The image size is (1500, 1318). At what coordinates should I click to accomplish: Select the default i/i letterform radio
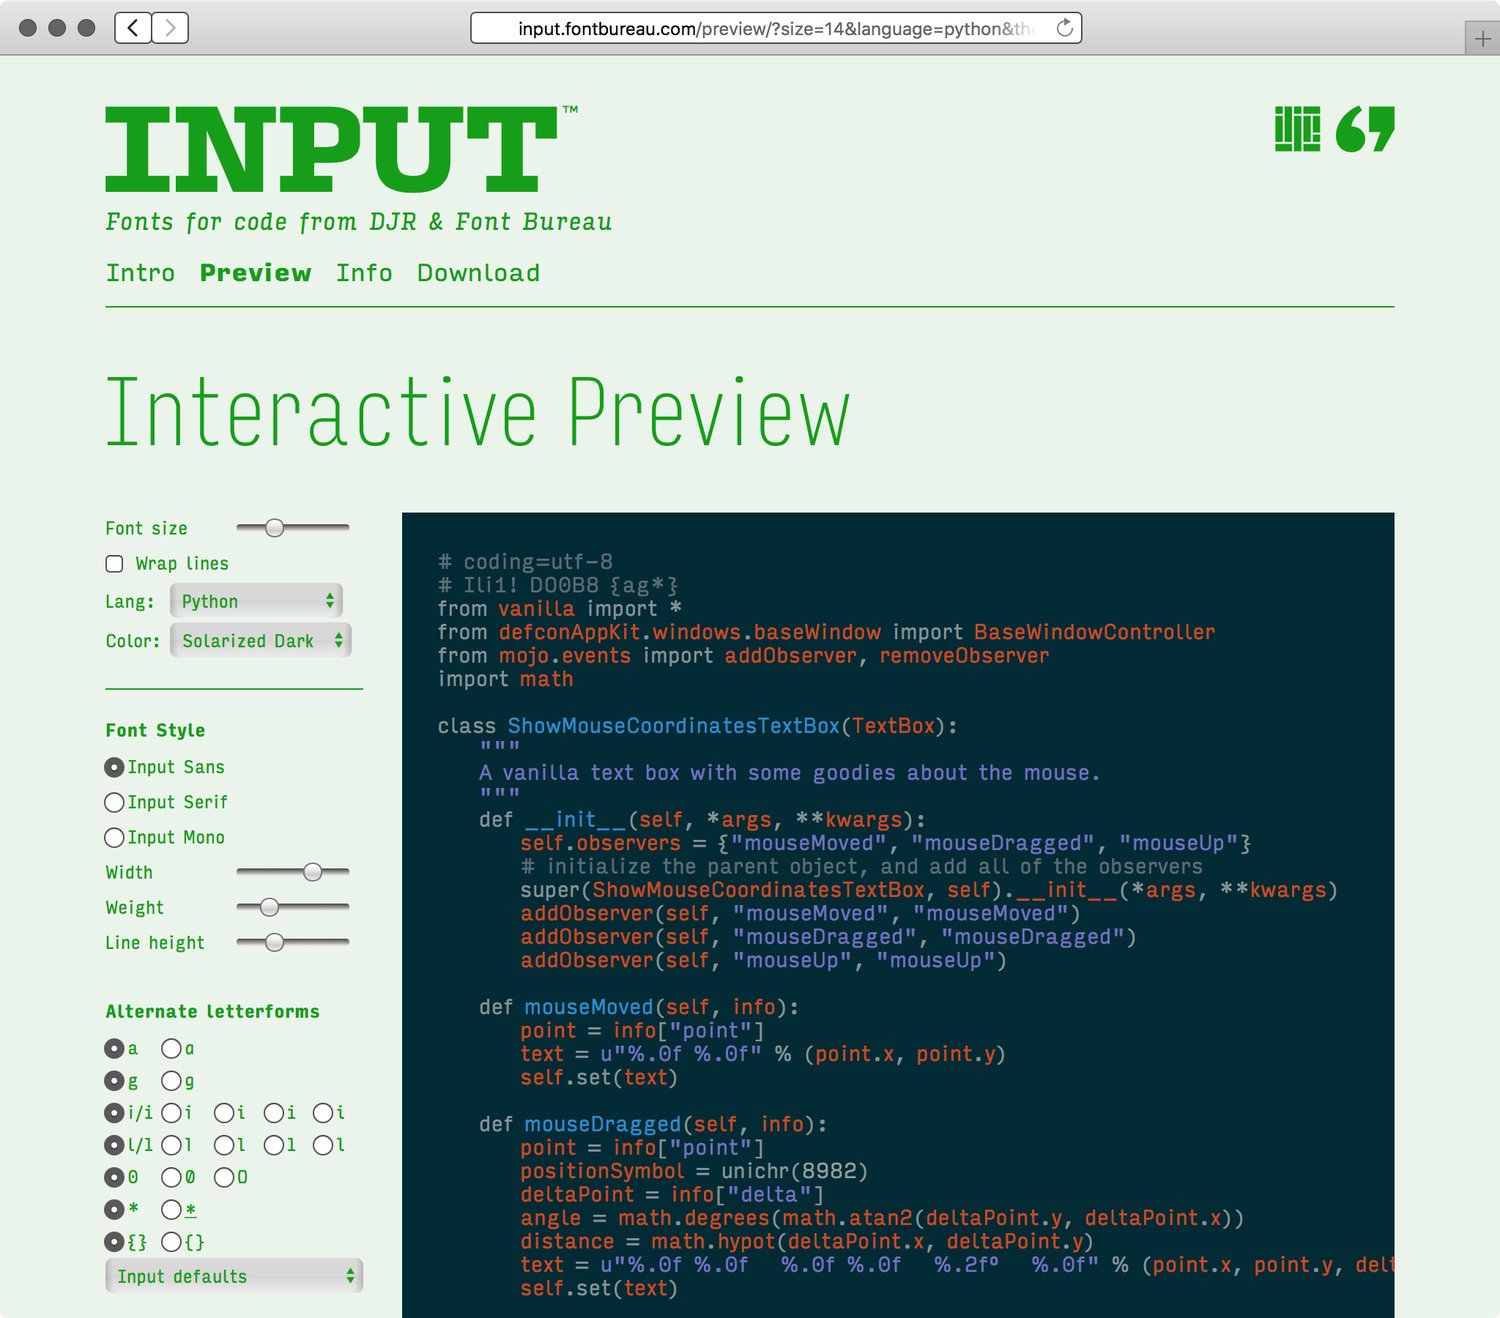(114, 1113)
